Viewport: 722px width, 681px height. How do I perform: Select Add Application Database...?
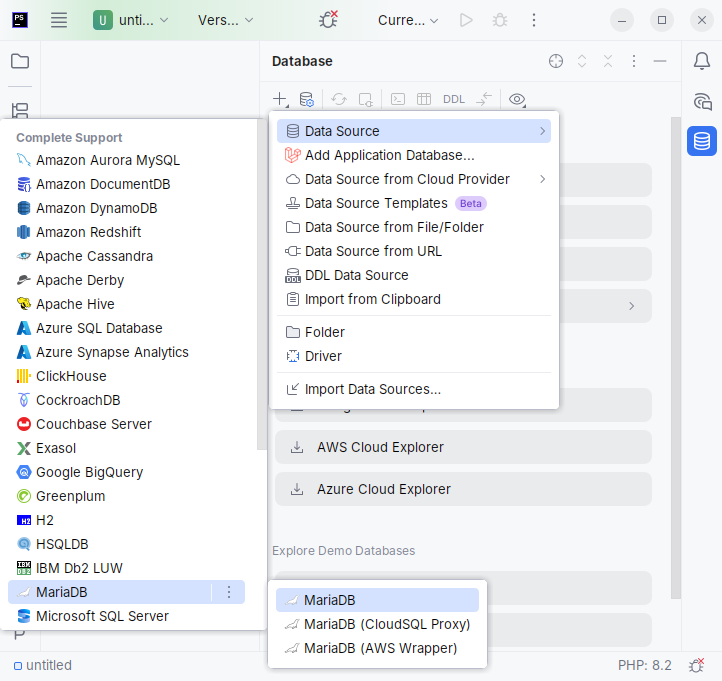[x=414, y=155]
